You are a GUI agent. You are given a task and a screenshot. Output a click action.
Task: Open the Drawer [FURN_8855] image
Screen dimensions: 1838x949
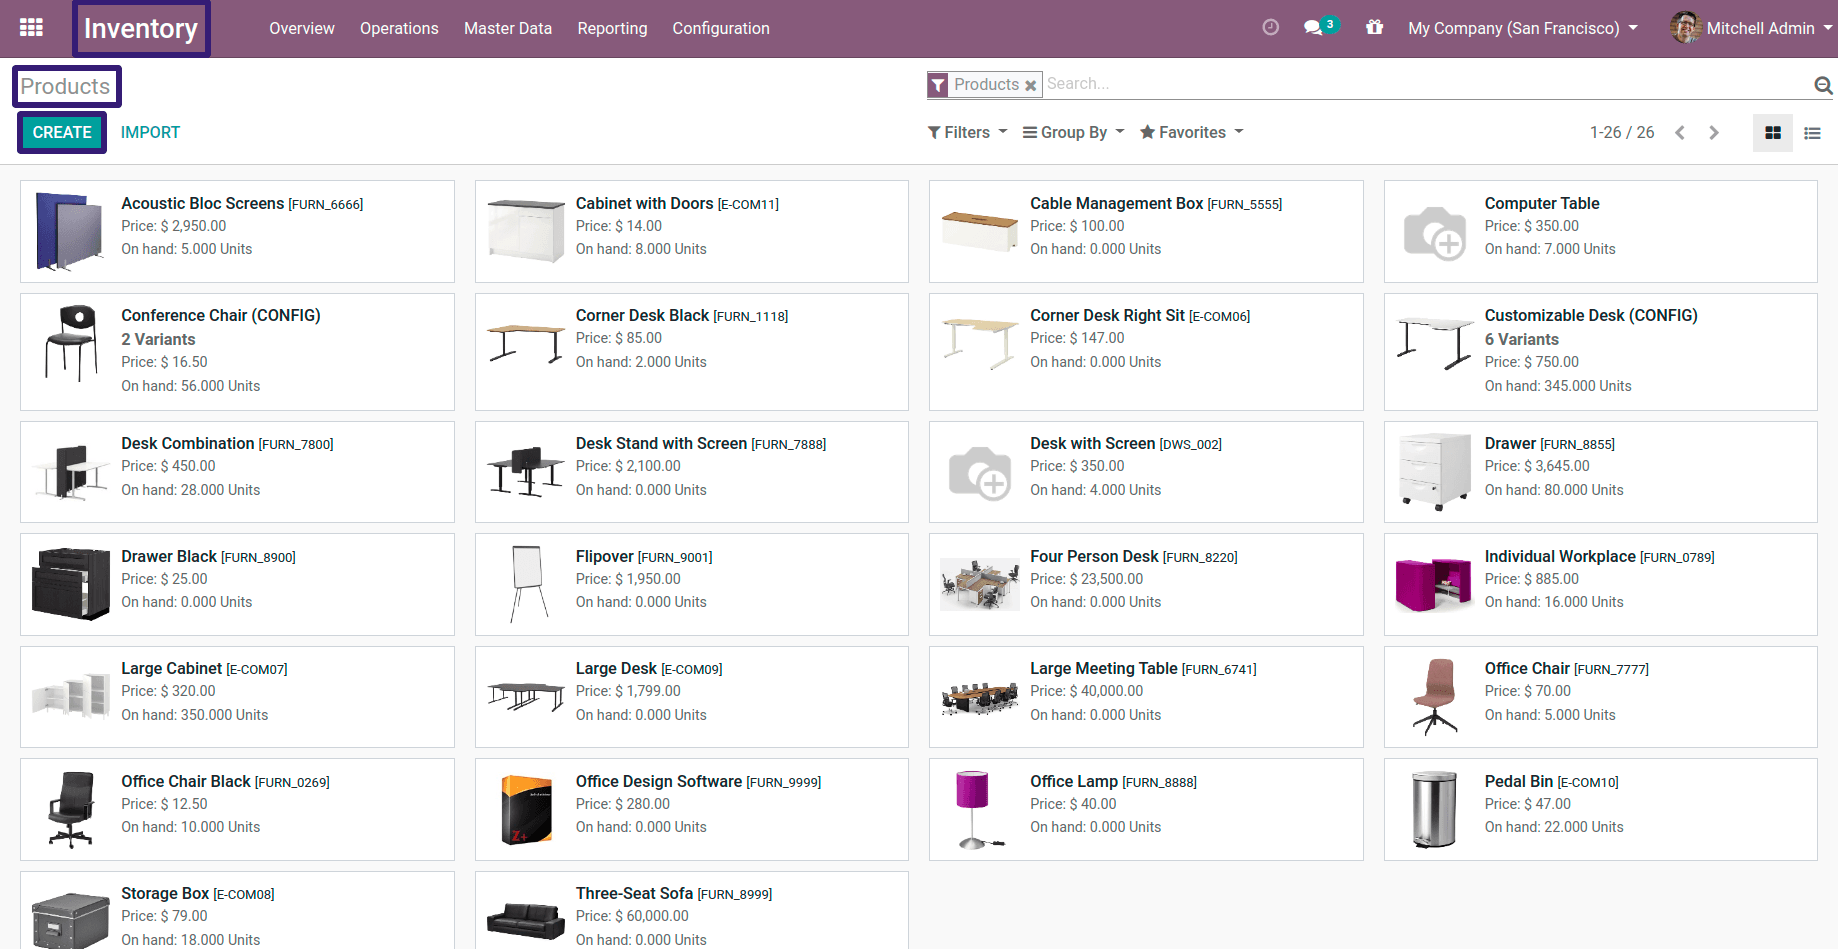(x=1435, y=472)
